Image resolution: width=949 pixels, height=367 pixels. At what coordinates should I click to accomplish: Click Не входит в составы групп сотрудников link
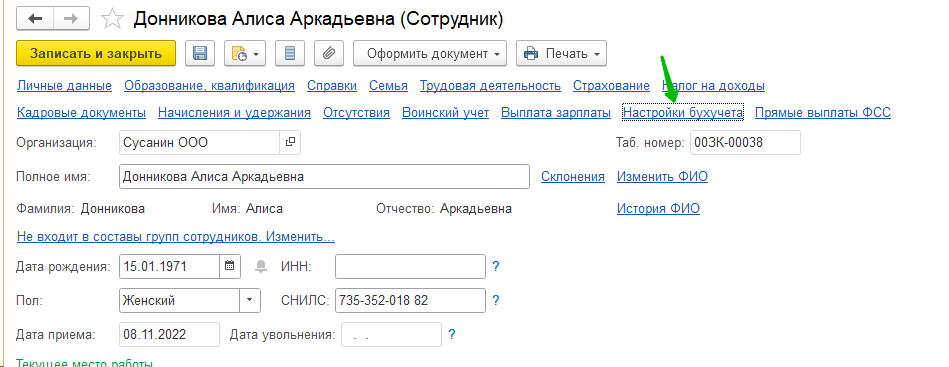176,236
